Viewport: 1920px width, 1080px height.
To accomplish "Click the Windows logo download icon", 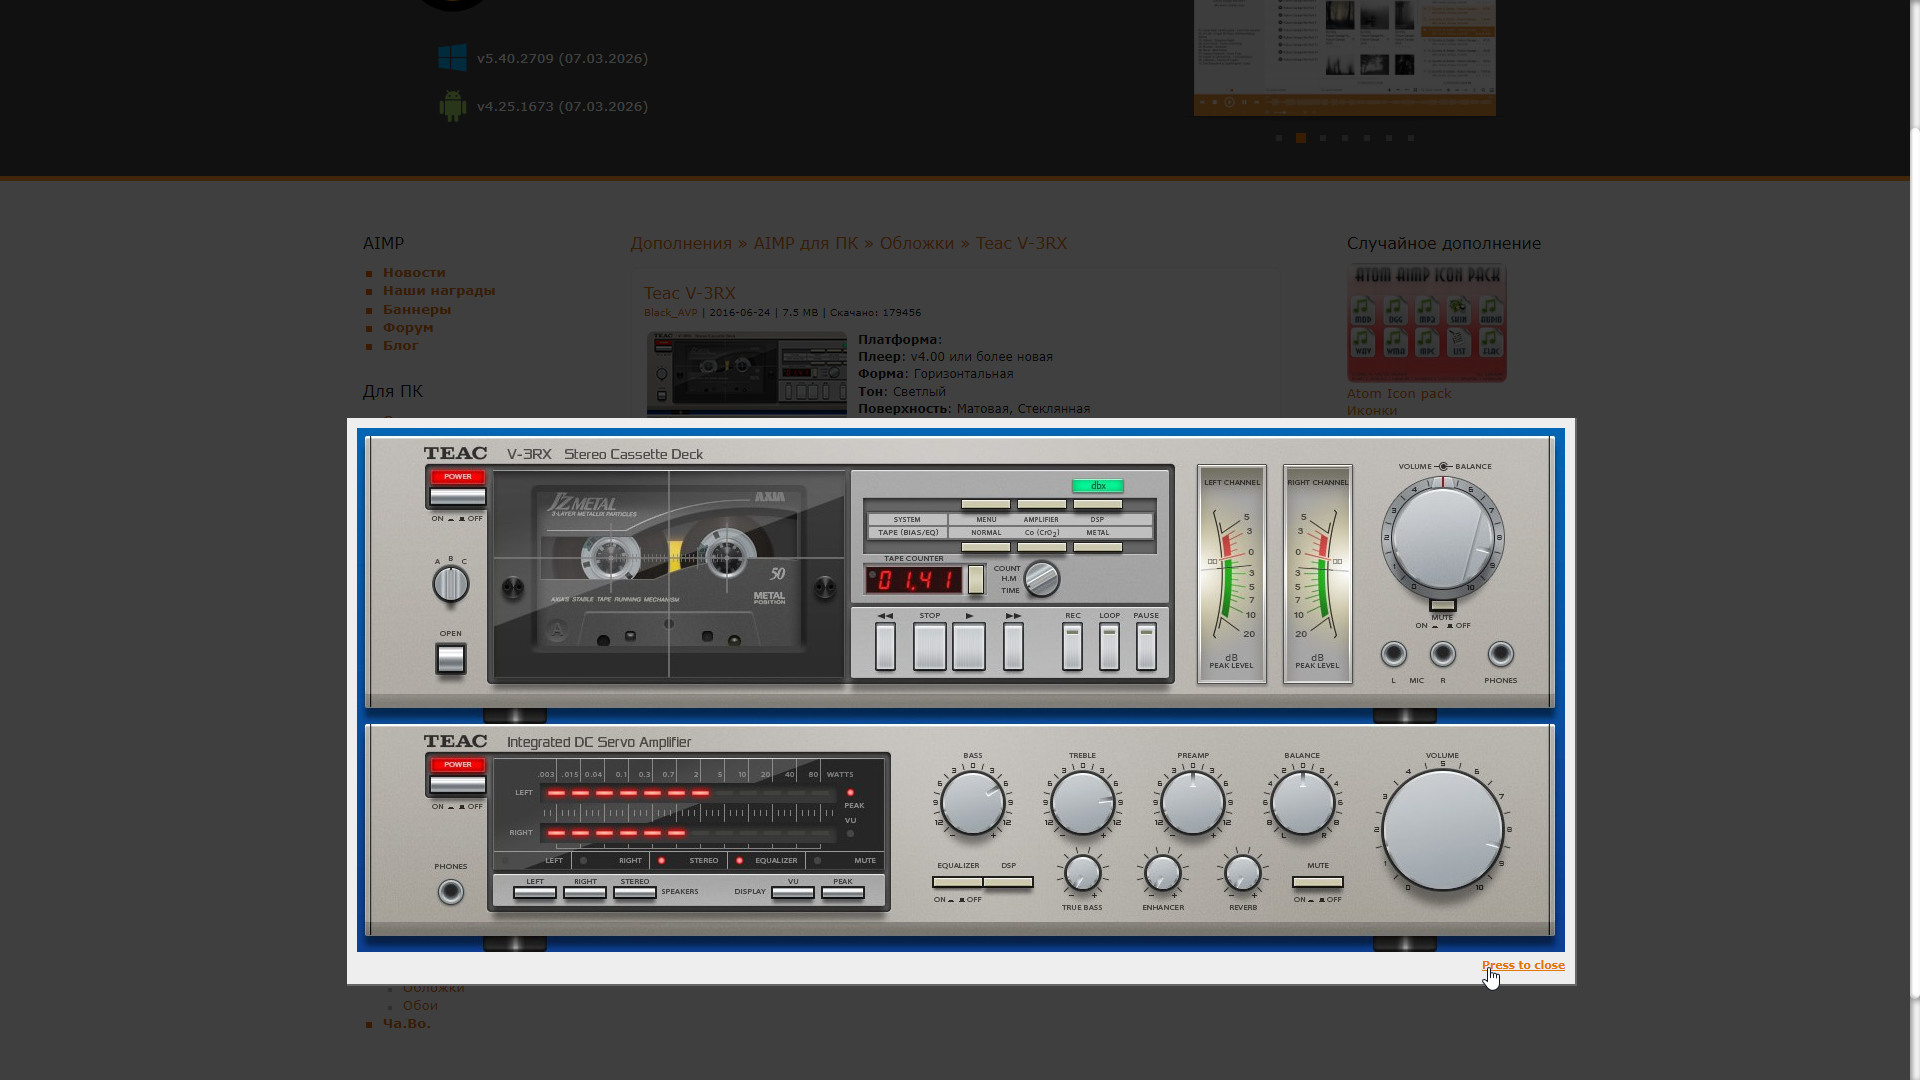I will (x=452, y=58).
